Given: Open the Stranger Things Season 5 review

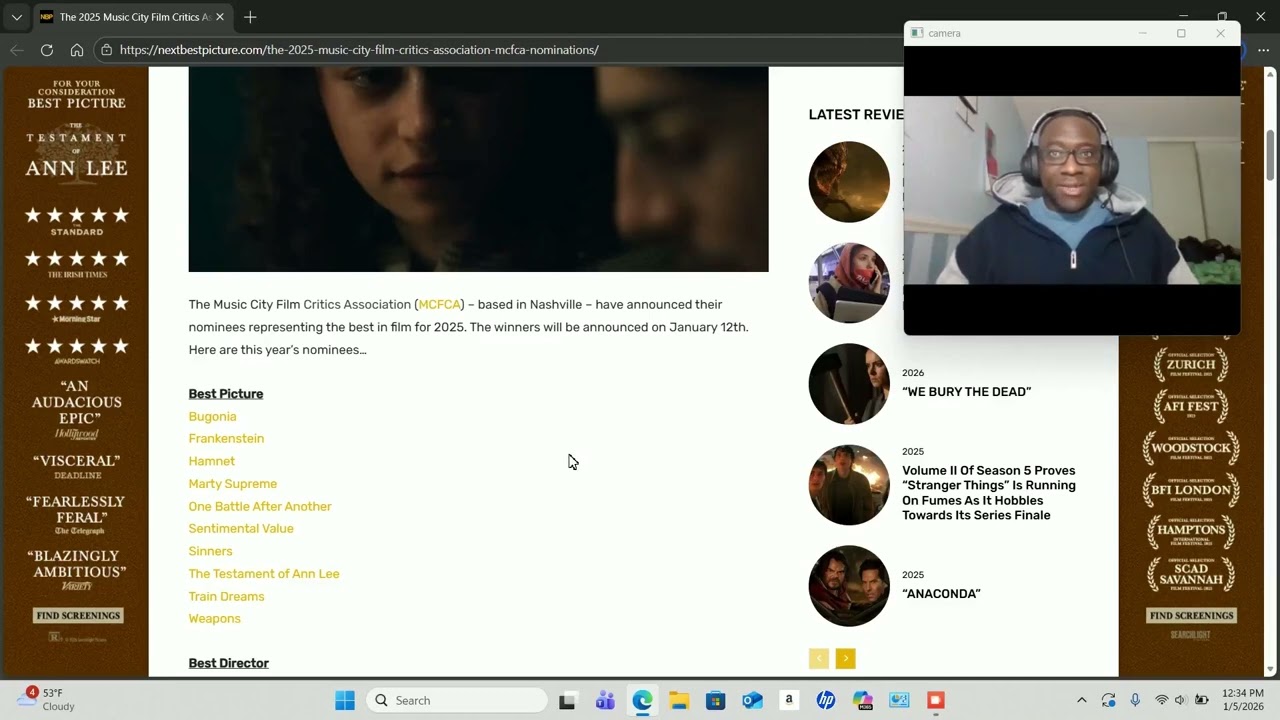Looking at the screenshot, I should [x=989, y=493].
